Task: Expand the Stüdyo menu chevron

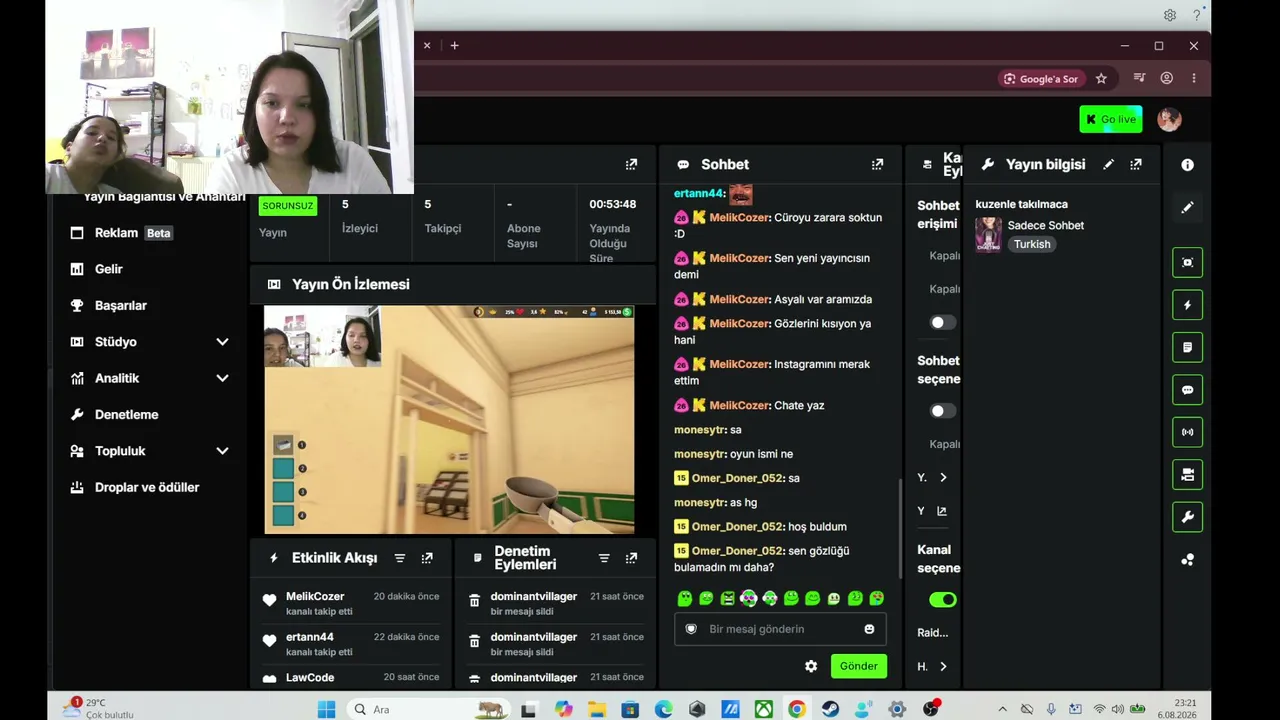Action: [x=222, y=342]
